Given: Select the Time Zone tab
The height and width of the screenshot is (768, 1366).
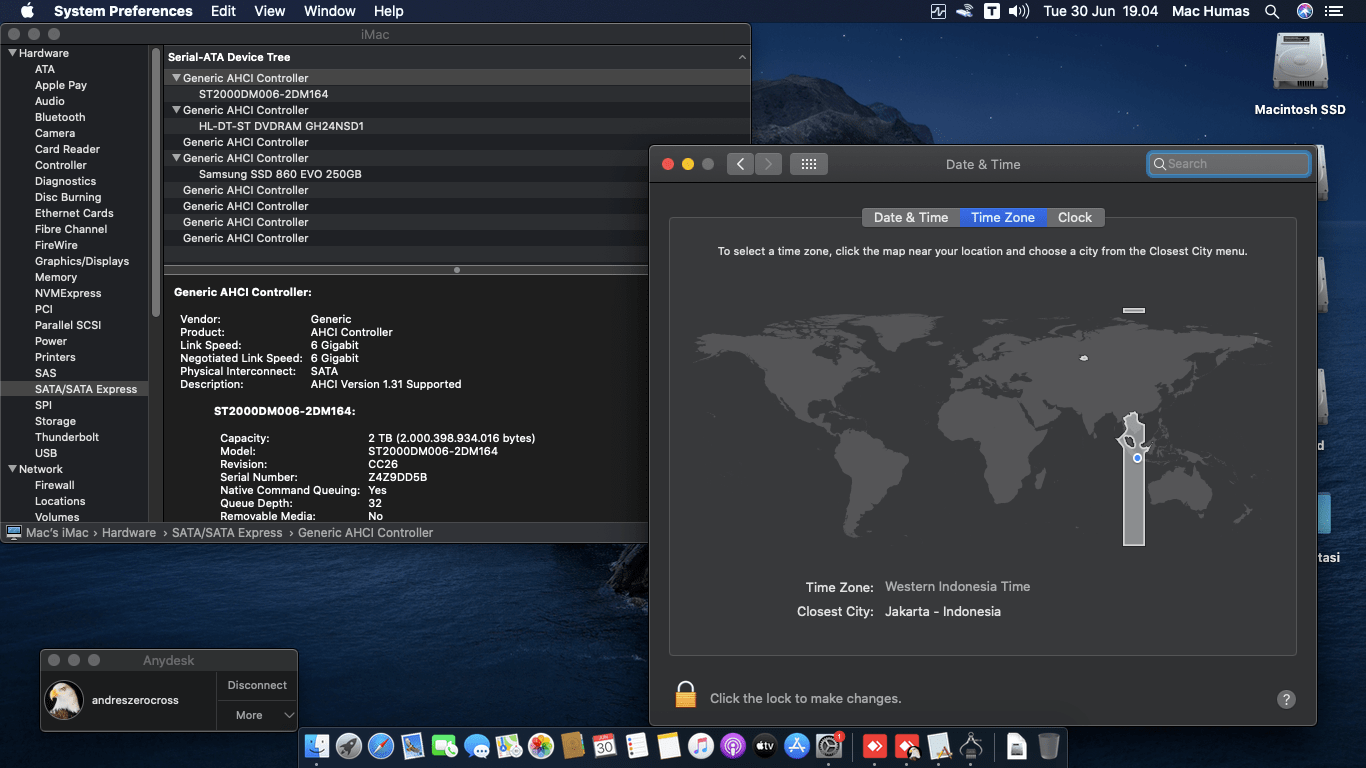Looking at the screenshot, I should (1003, 217).
